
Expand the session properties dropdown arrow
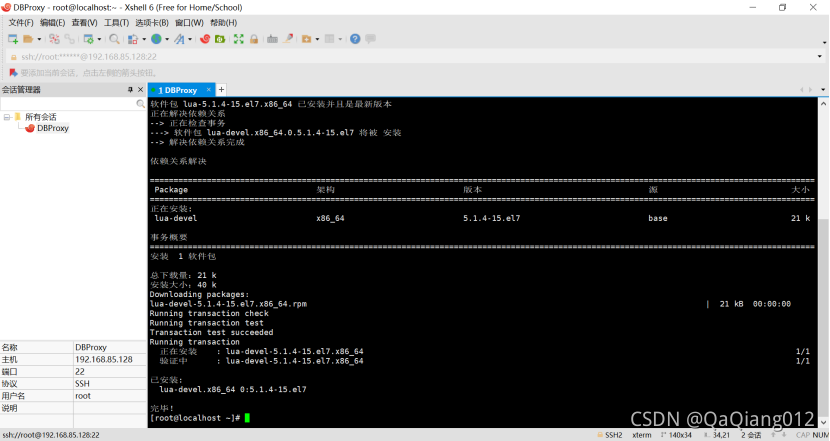(x=99, y=39)
